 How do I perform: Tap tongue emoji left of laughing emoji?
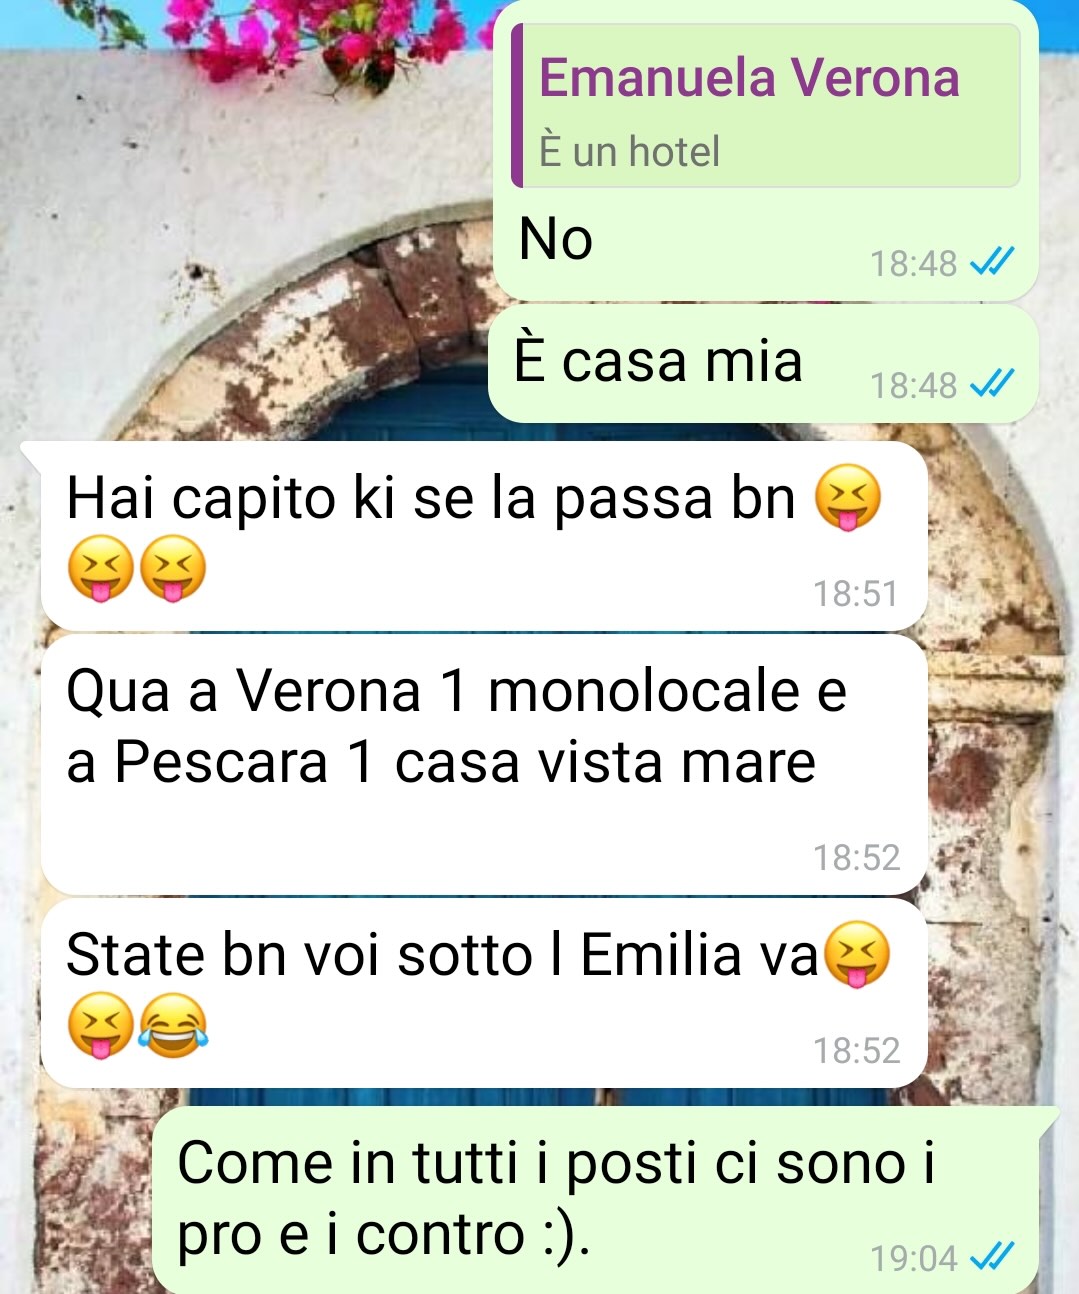pos(101,1026)
